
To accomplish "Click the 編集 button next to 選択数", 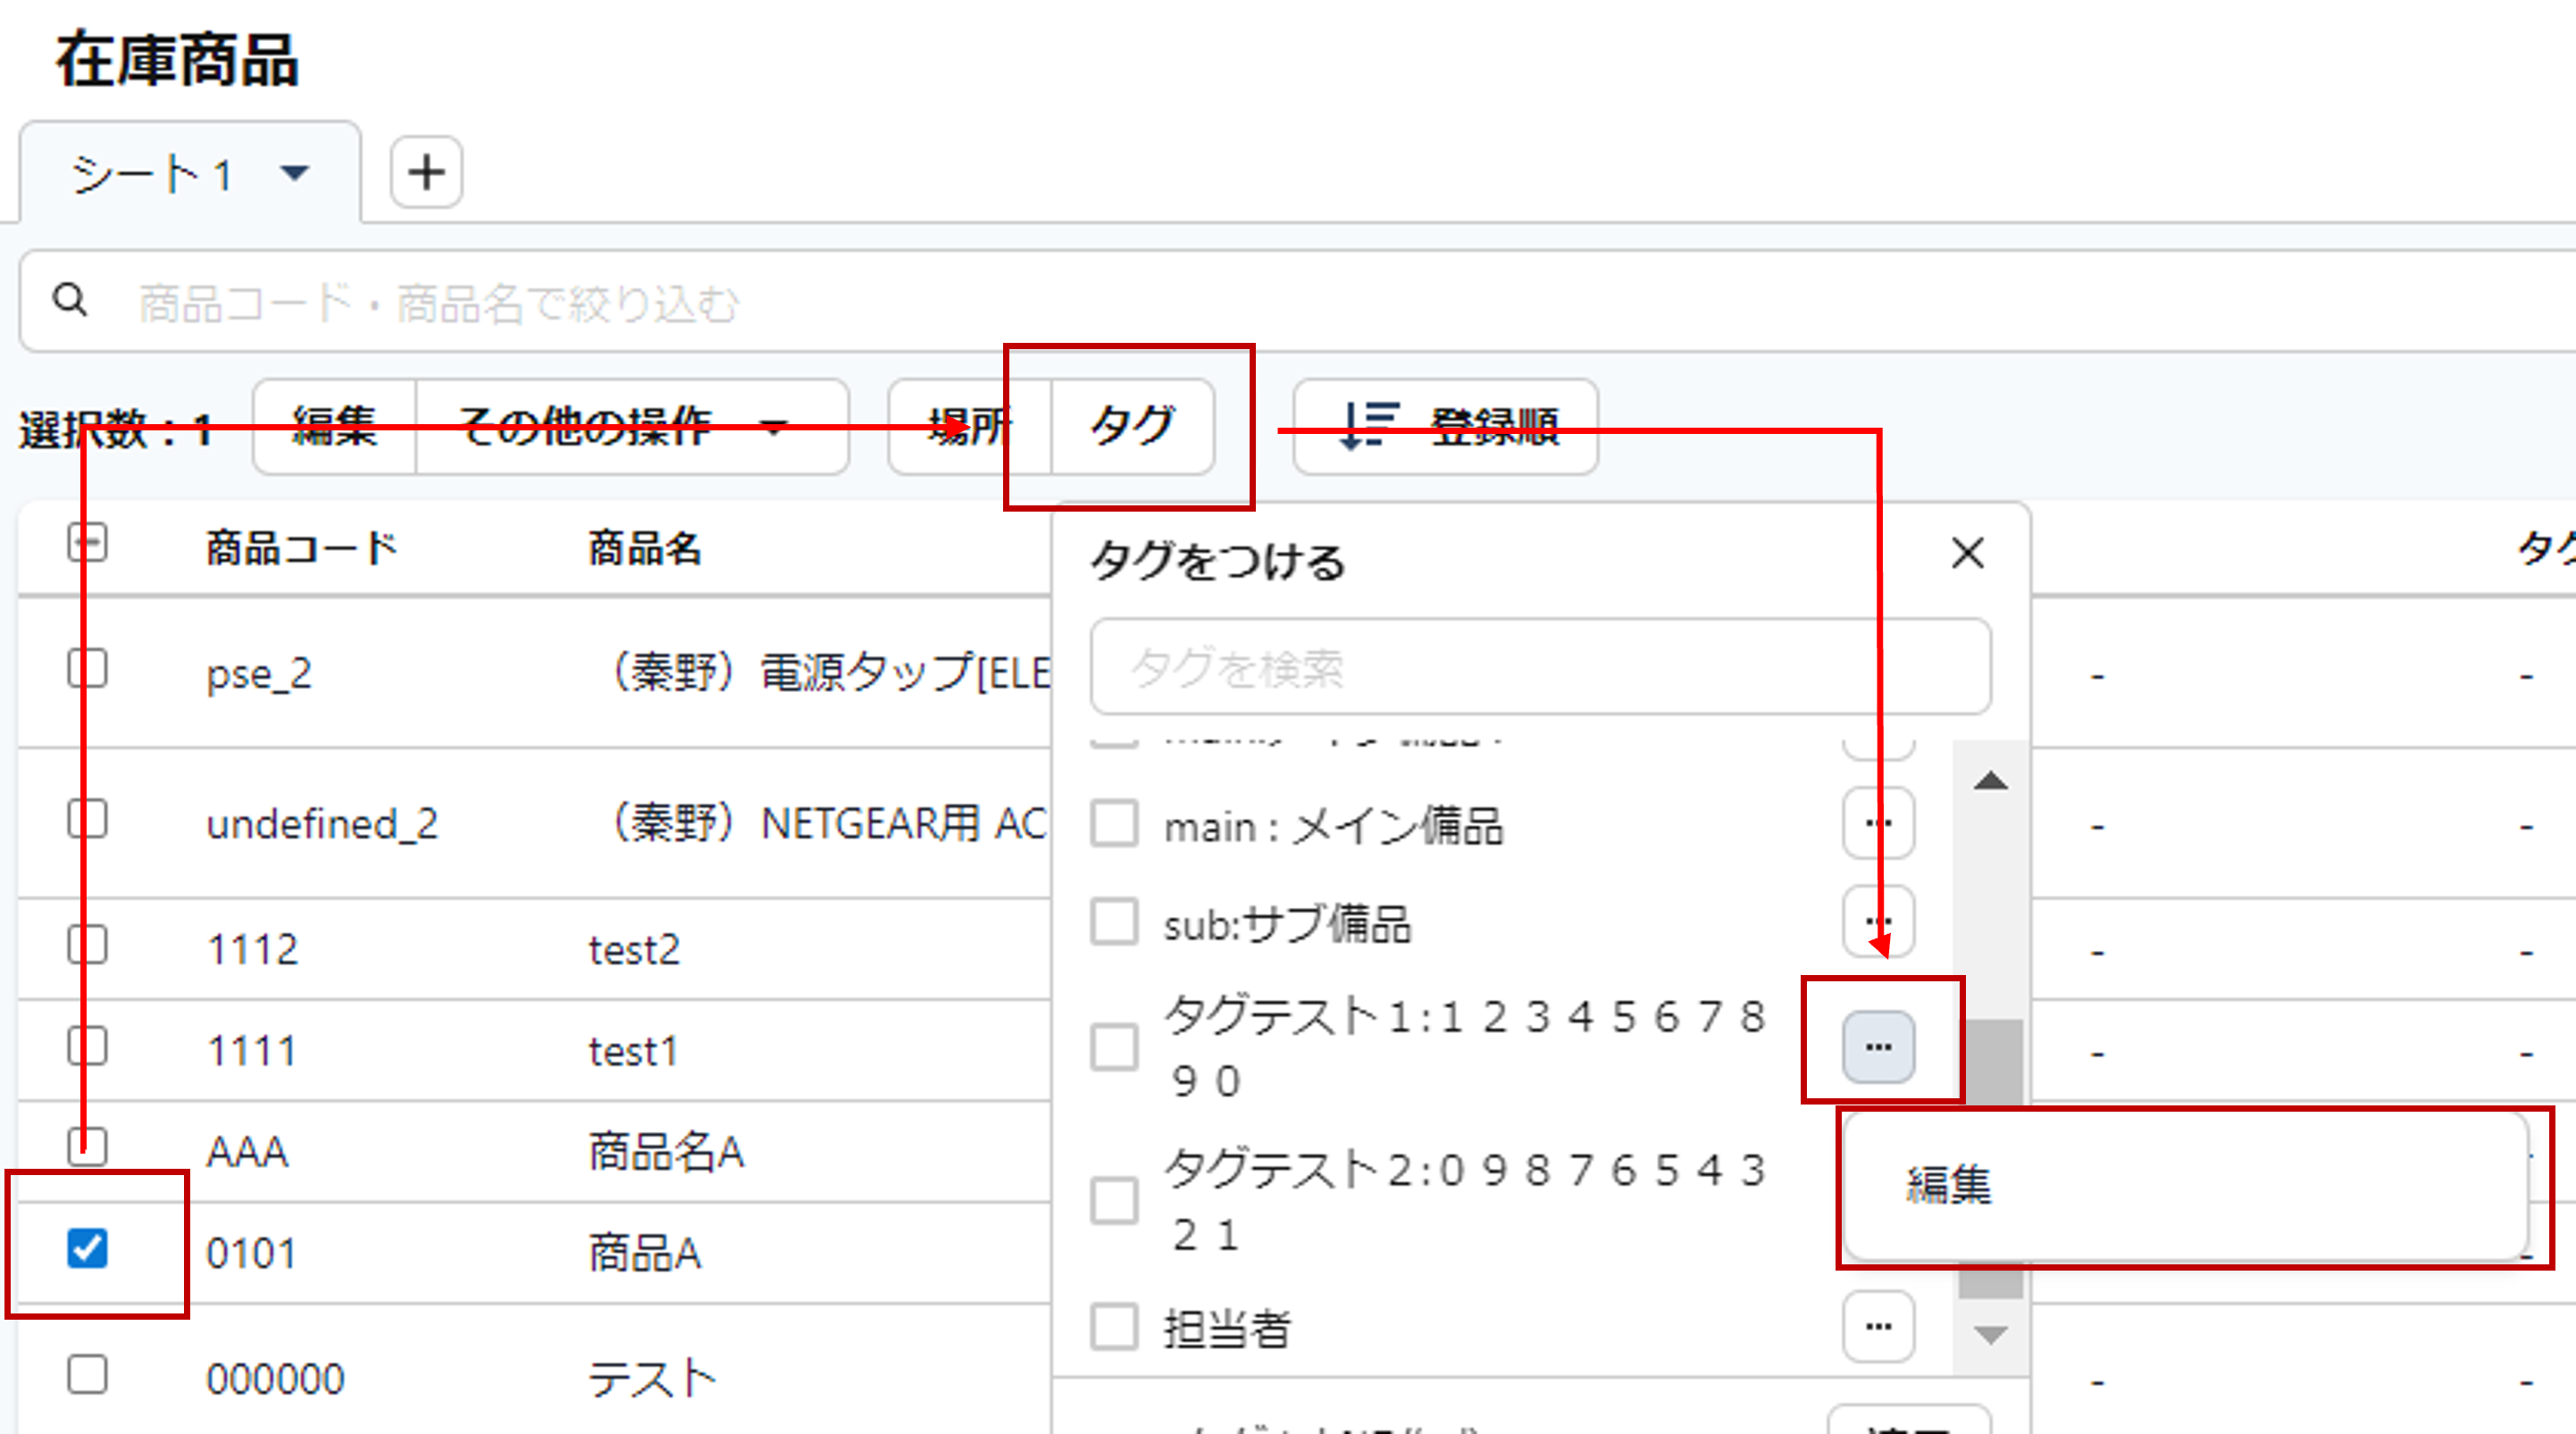I will 334,427.
